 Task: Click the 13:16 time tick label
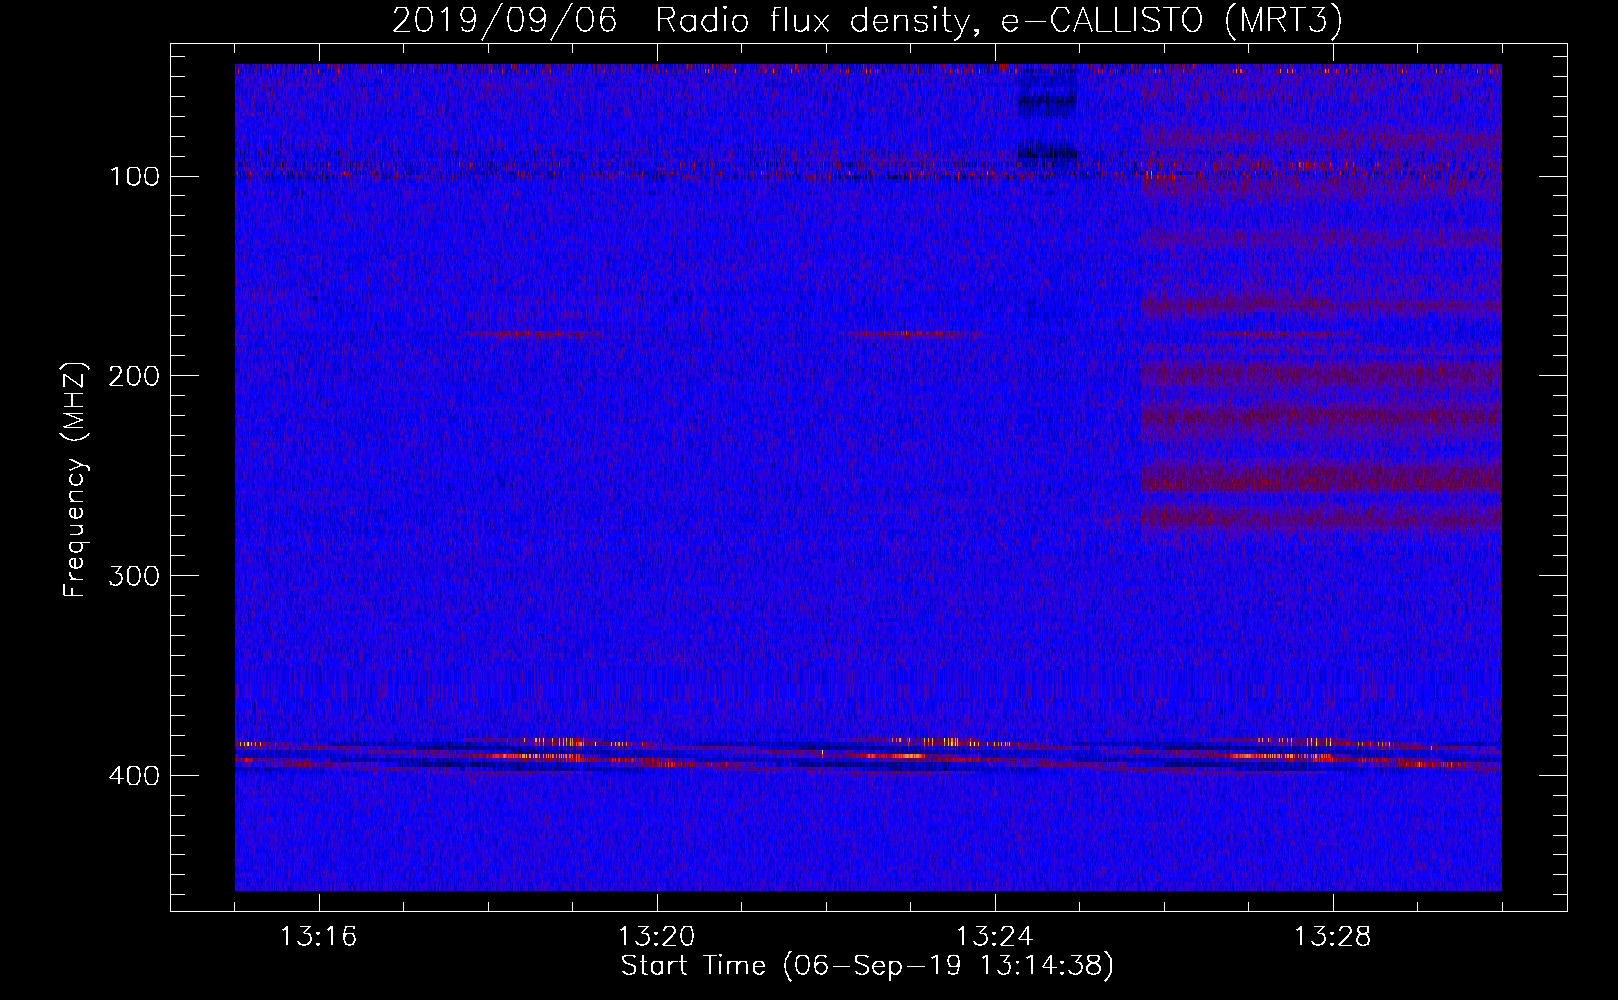(319, 937)
